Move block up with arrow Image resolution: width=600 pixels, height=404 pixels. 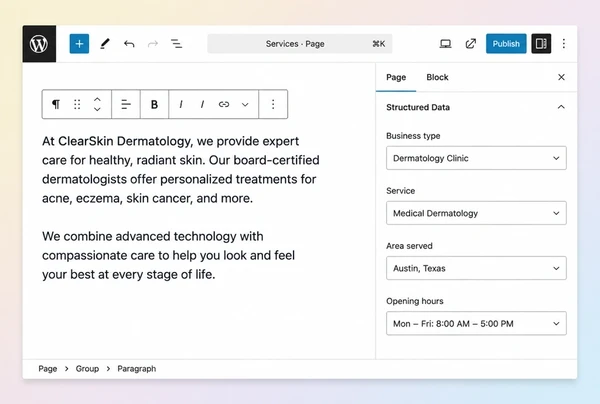click(97, 99)
